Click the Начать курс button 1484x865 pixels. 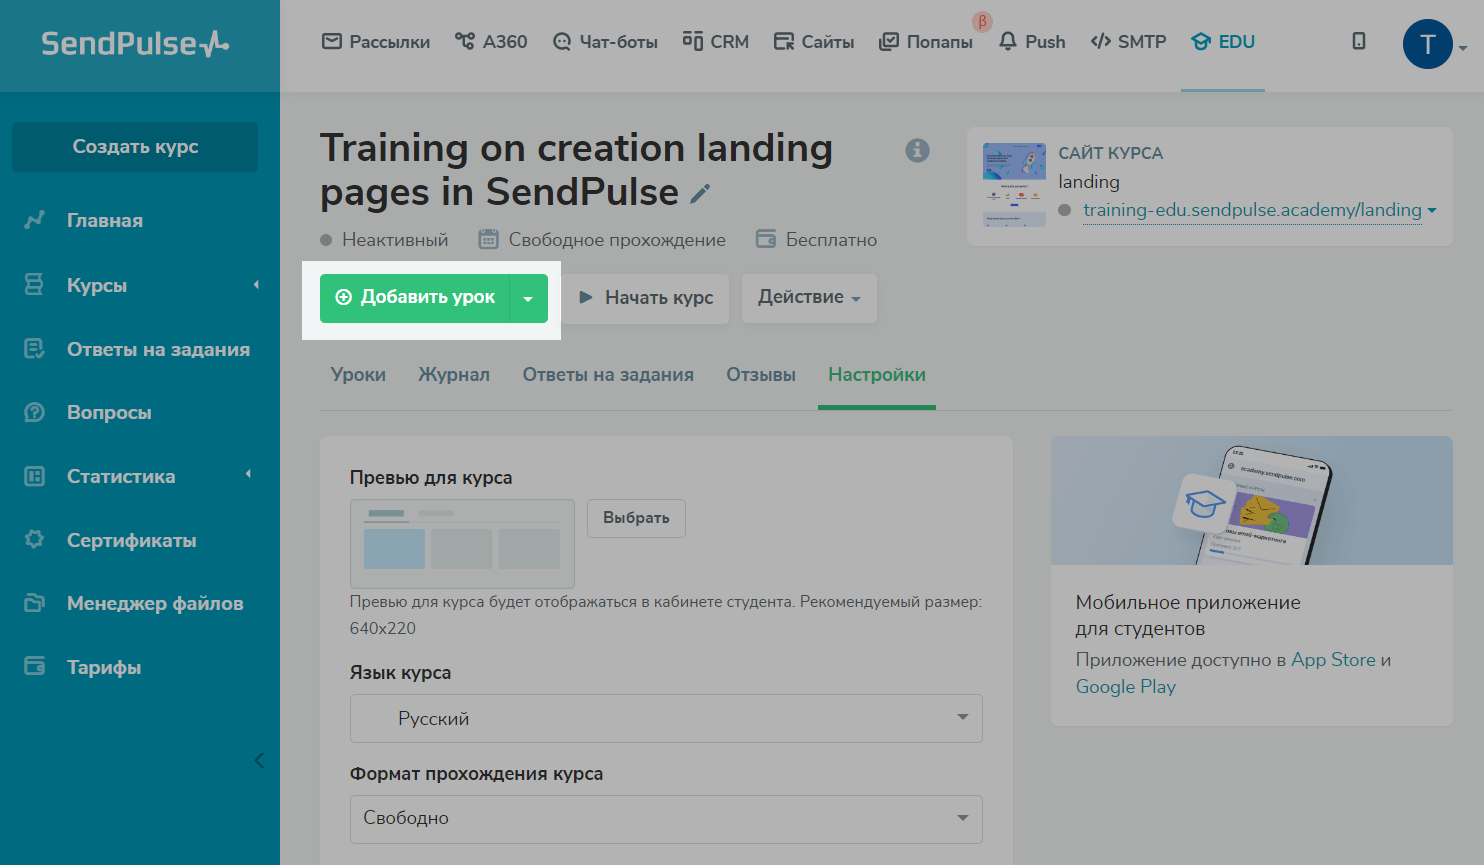pyautogui.click(x=646, y=298)
